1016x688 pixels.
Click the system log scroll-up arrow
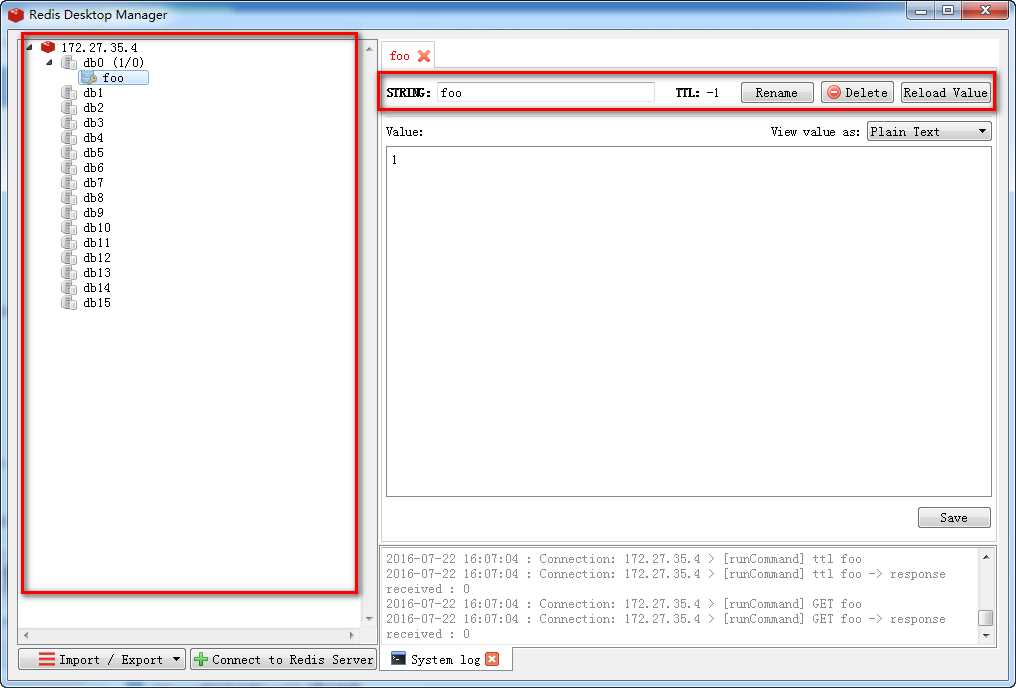coord(986,556)
